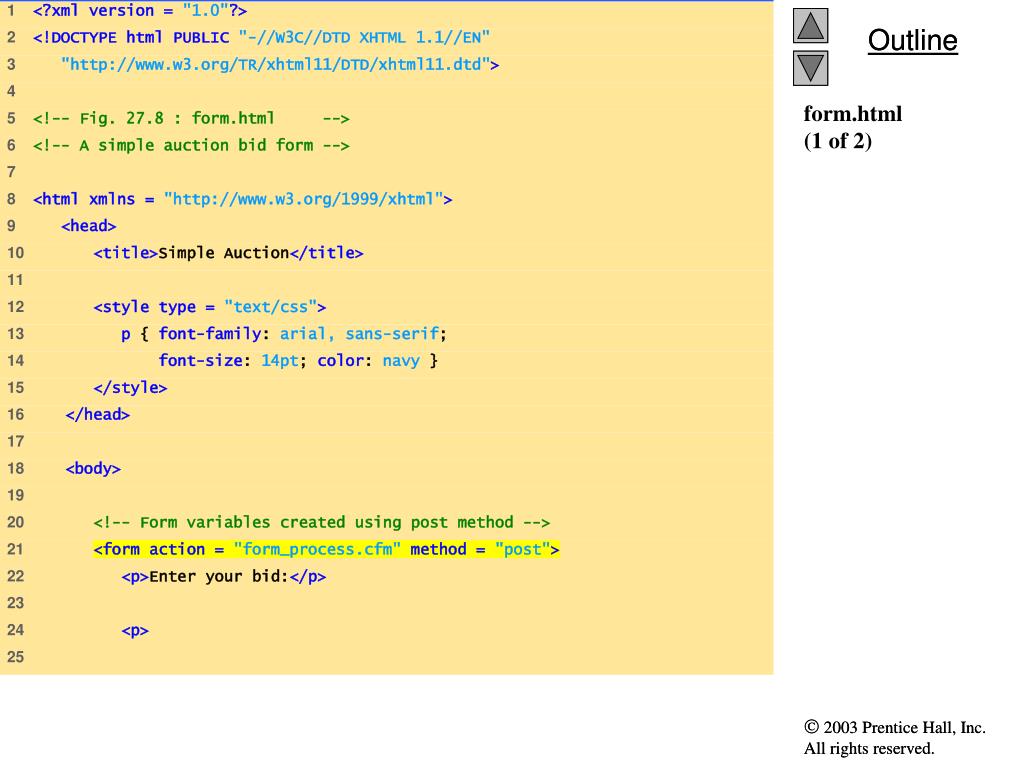Image resolution: width=1024 pixels, height=768 pixels.
Task: Click the opening body tag on line 18
Action: click(93, 468)
